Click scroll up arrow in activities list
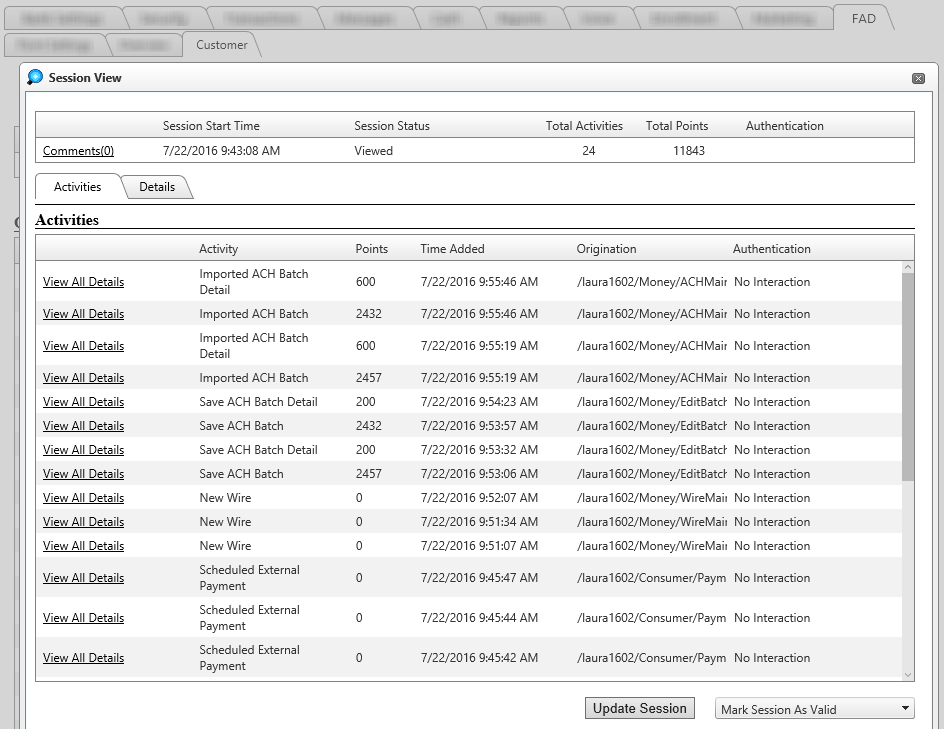This screenshot has width=944, height=729. tap(908, 267)
